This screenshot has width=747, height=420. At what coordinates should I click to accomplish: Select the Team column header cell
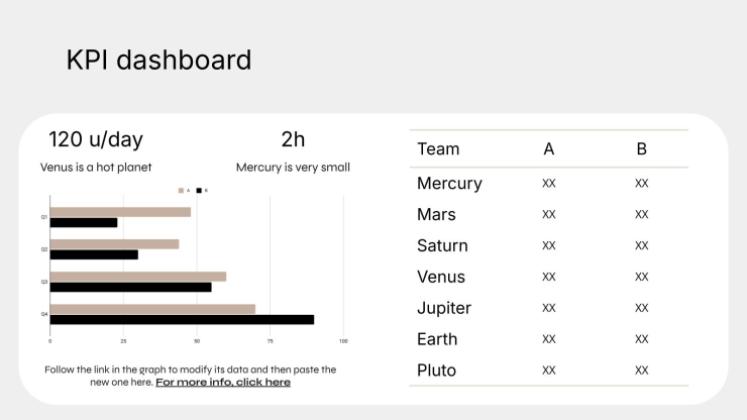(x=438, y=149)
